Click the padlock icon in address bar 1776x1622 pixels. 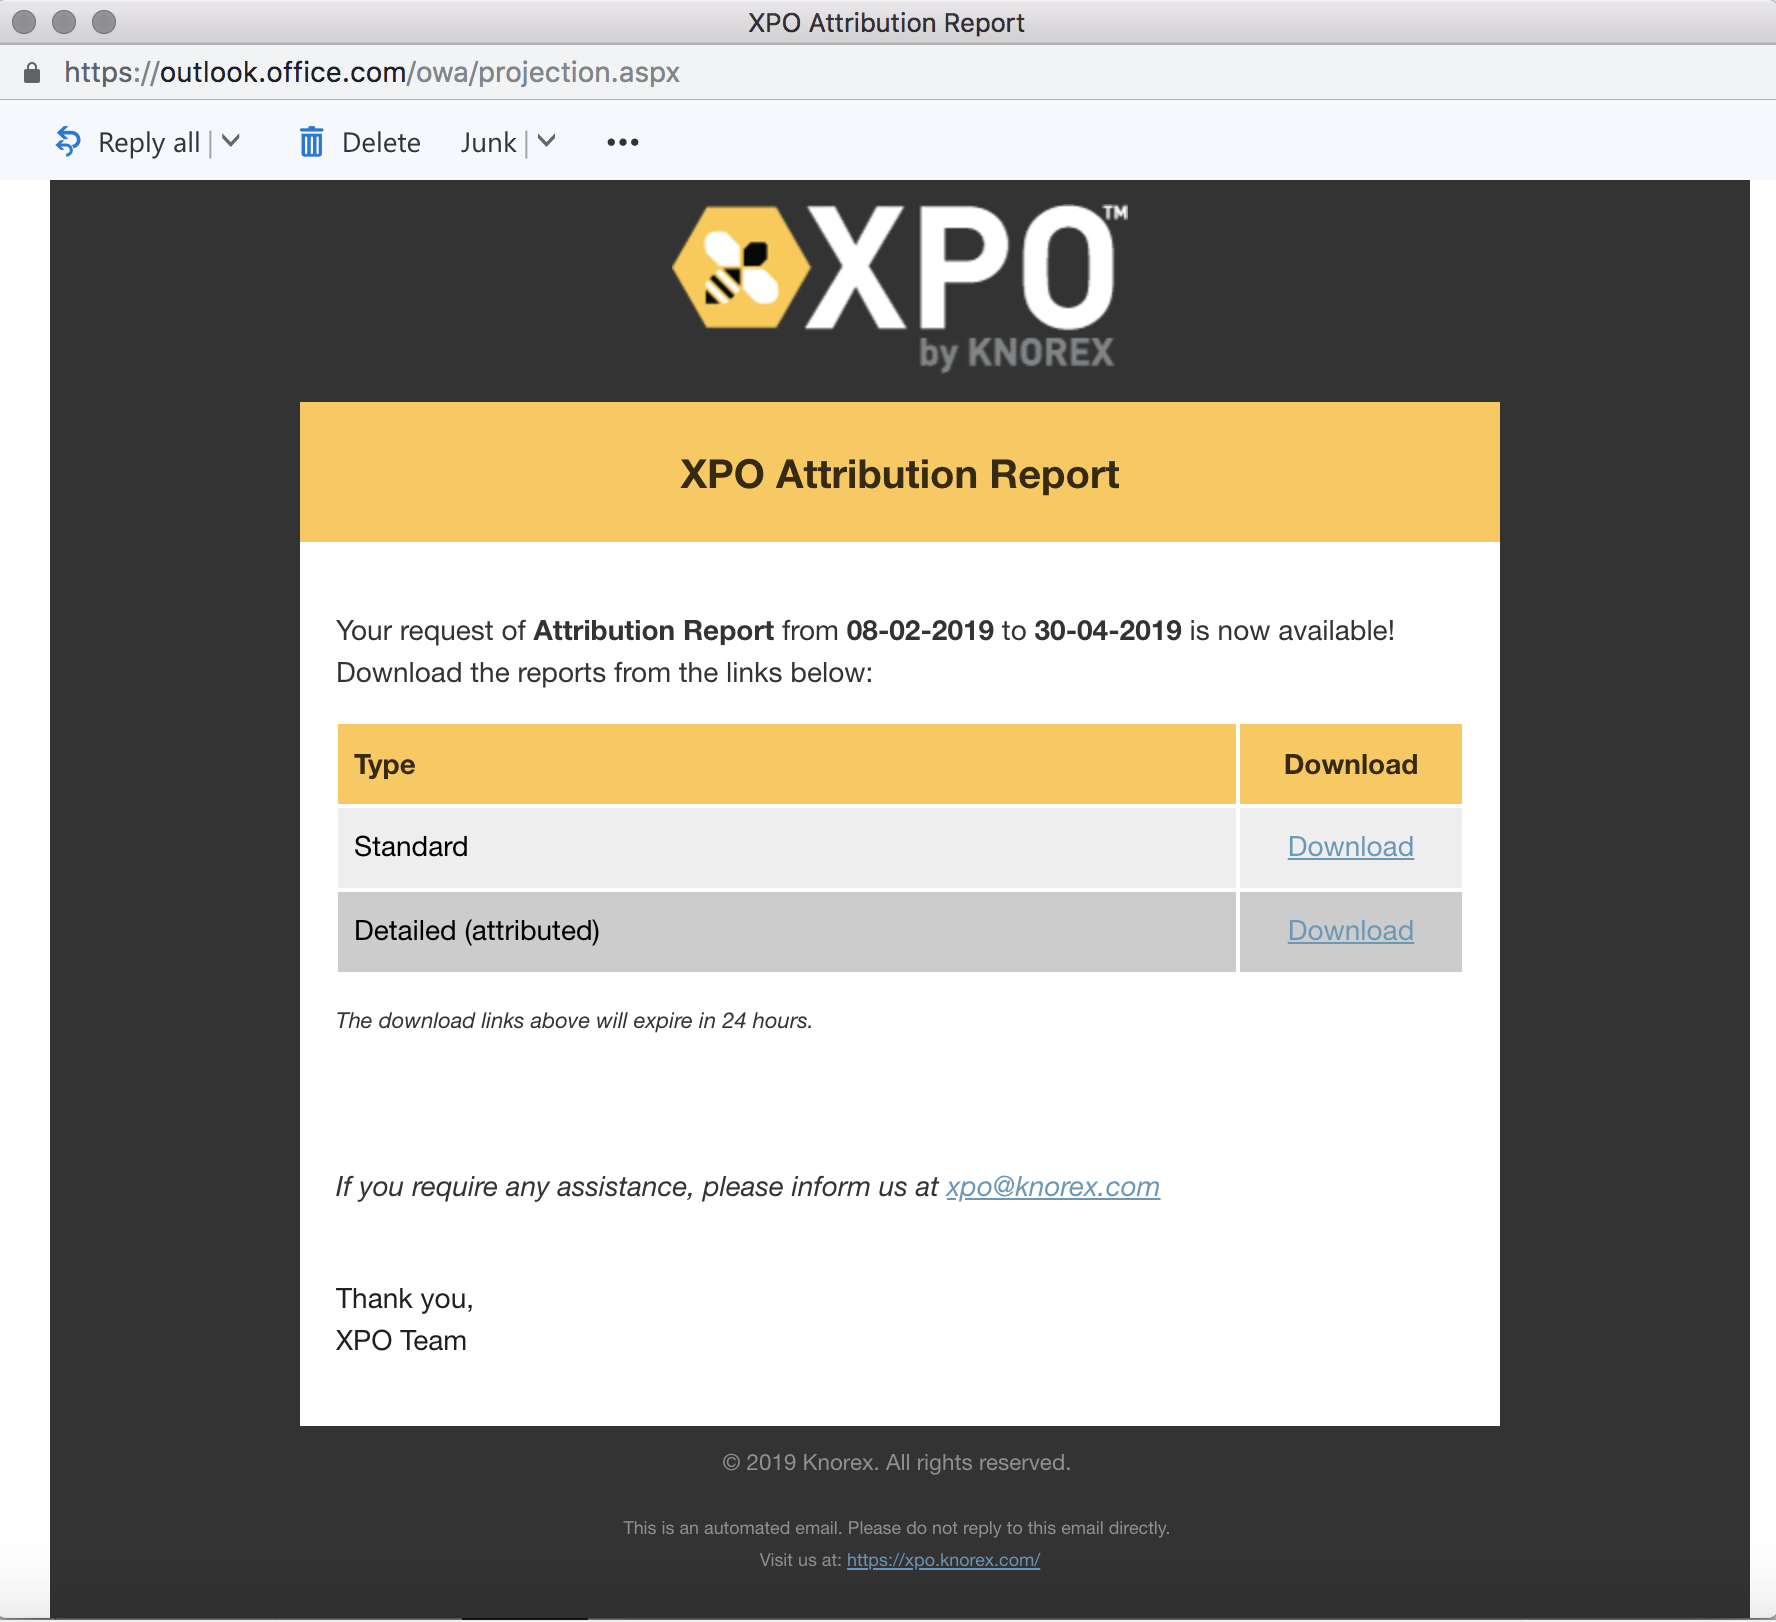tap(32, 73)
